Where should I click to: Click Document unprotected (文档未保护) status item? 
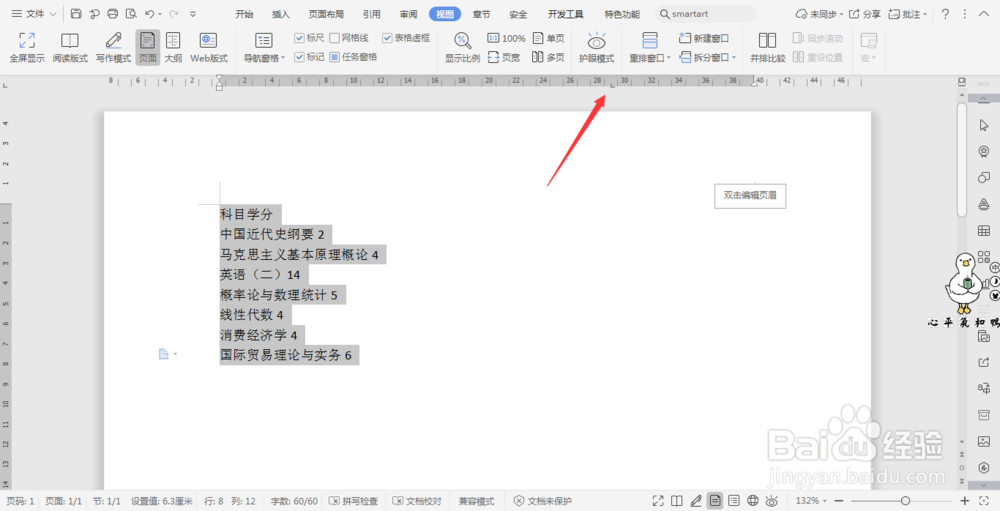(x=543, y=501)
